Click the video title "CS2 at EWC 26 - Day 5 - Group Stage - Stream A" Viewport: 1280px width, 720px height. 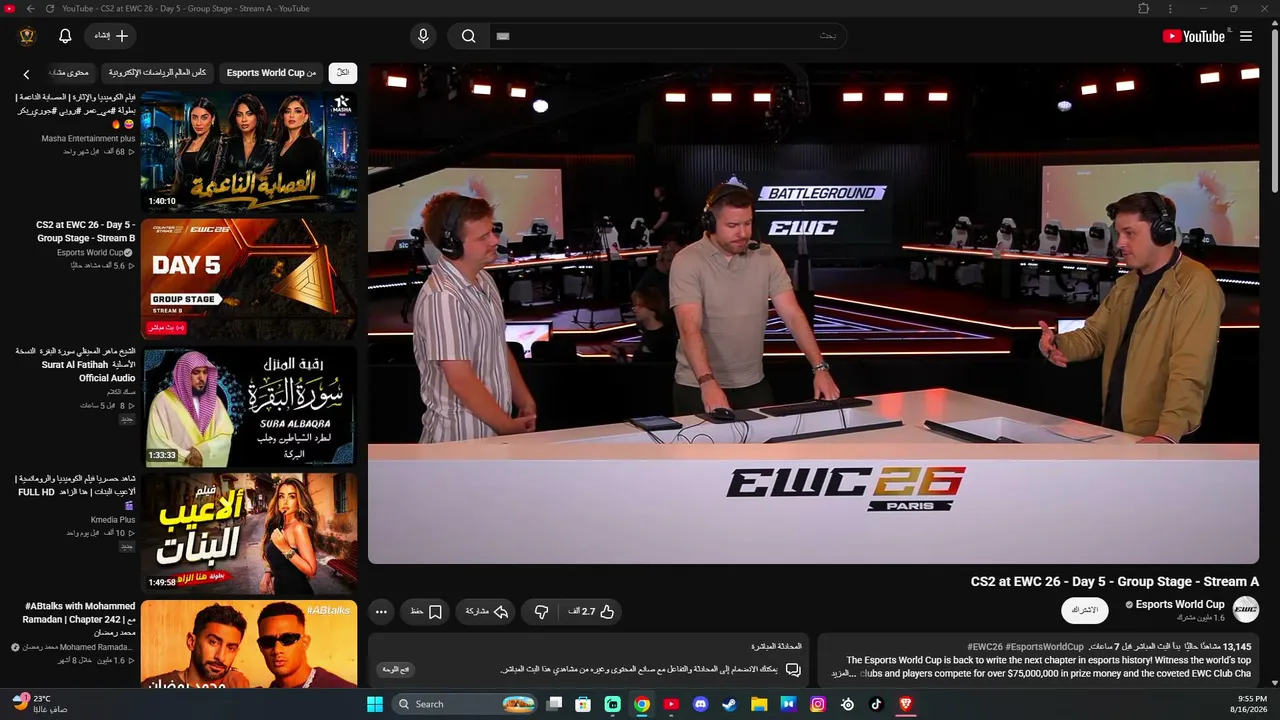[x=1115, y=582]
